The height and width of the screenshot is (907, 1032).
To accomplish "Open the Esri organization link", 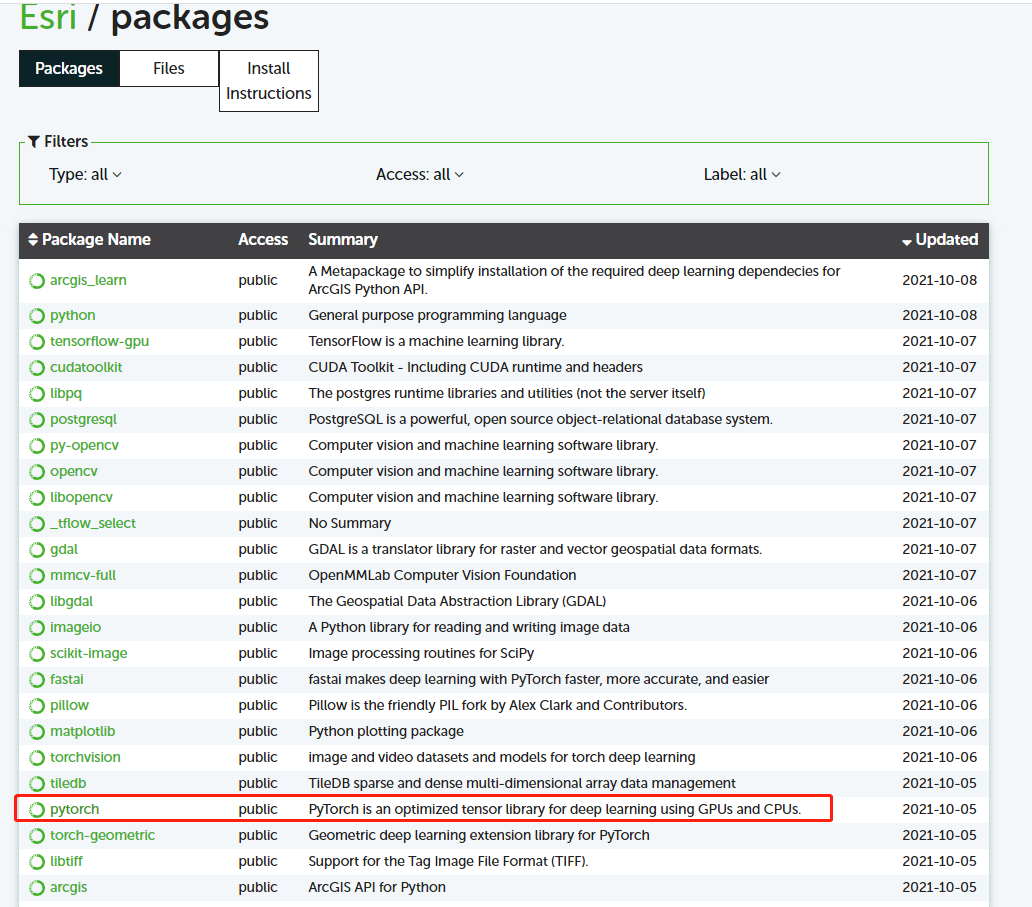I will (x=48, y=17).
